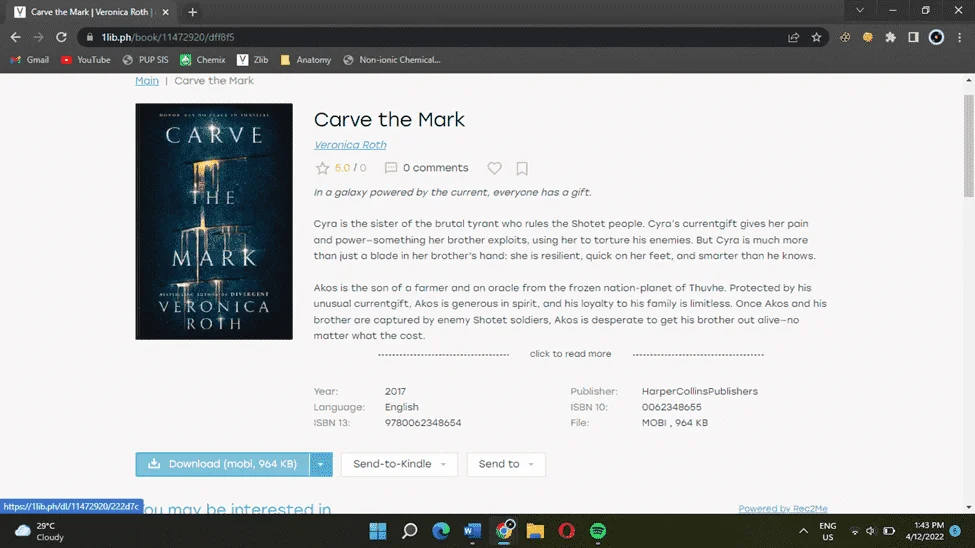Click Download (mobi, 964 KB) button
This screenshot has height=548, width=975.
222,464
